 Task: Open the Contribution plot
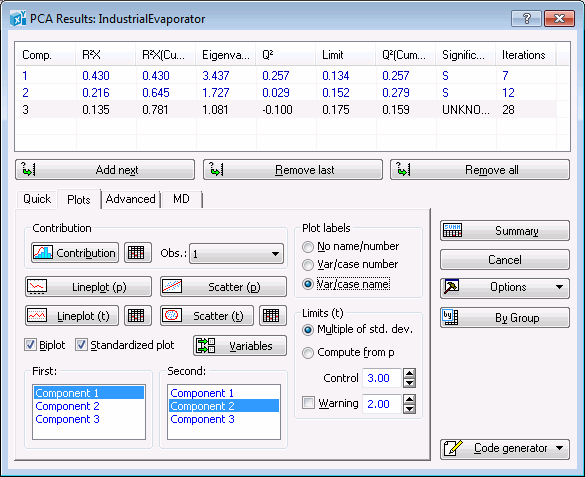[75, 253]
